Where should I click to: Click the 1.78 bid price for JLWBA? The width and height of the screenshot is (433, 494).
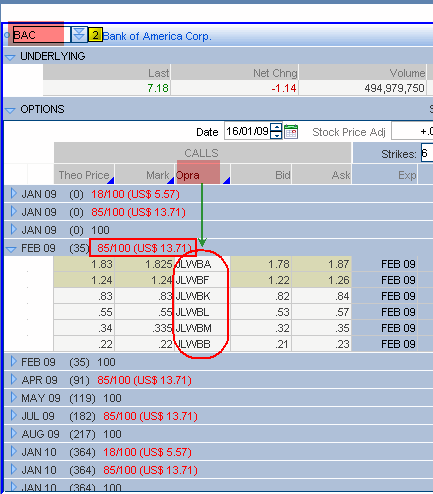pos(261,264)
